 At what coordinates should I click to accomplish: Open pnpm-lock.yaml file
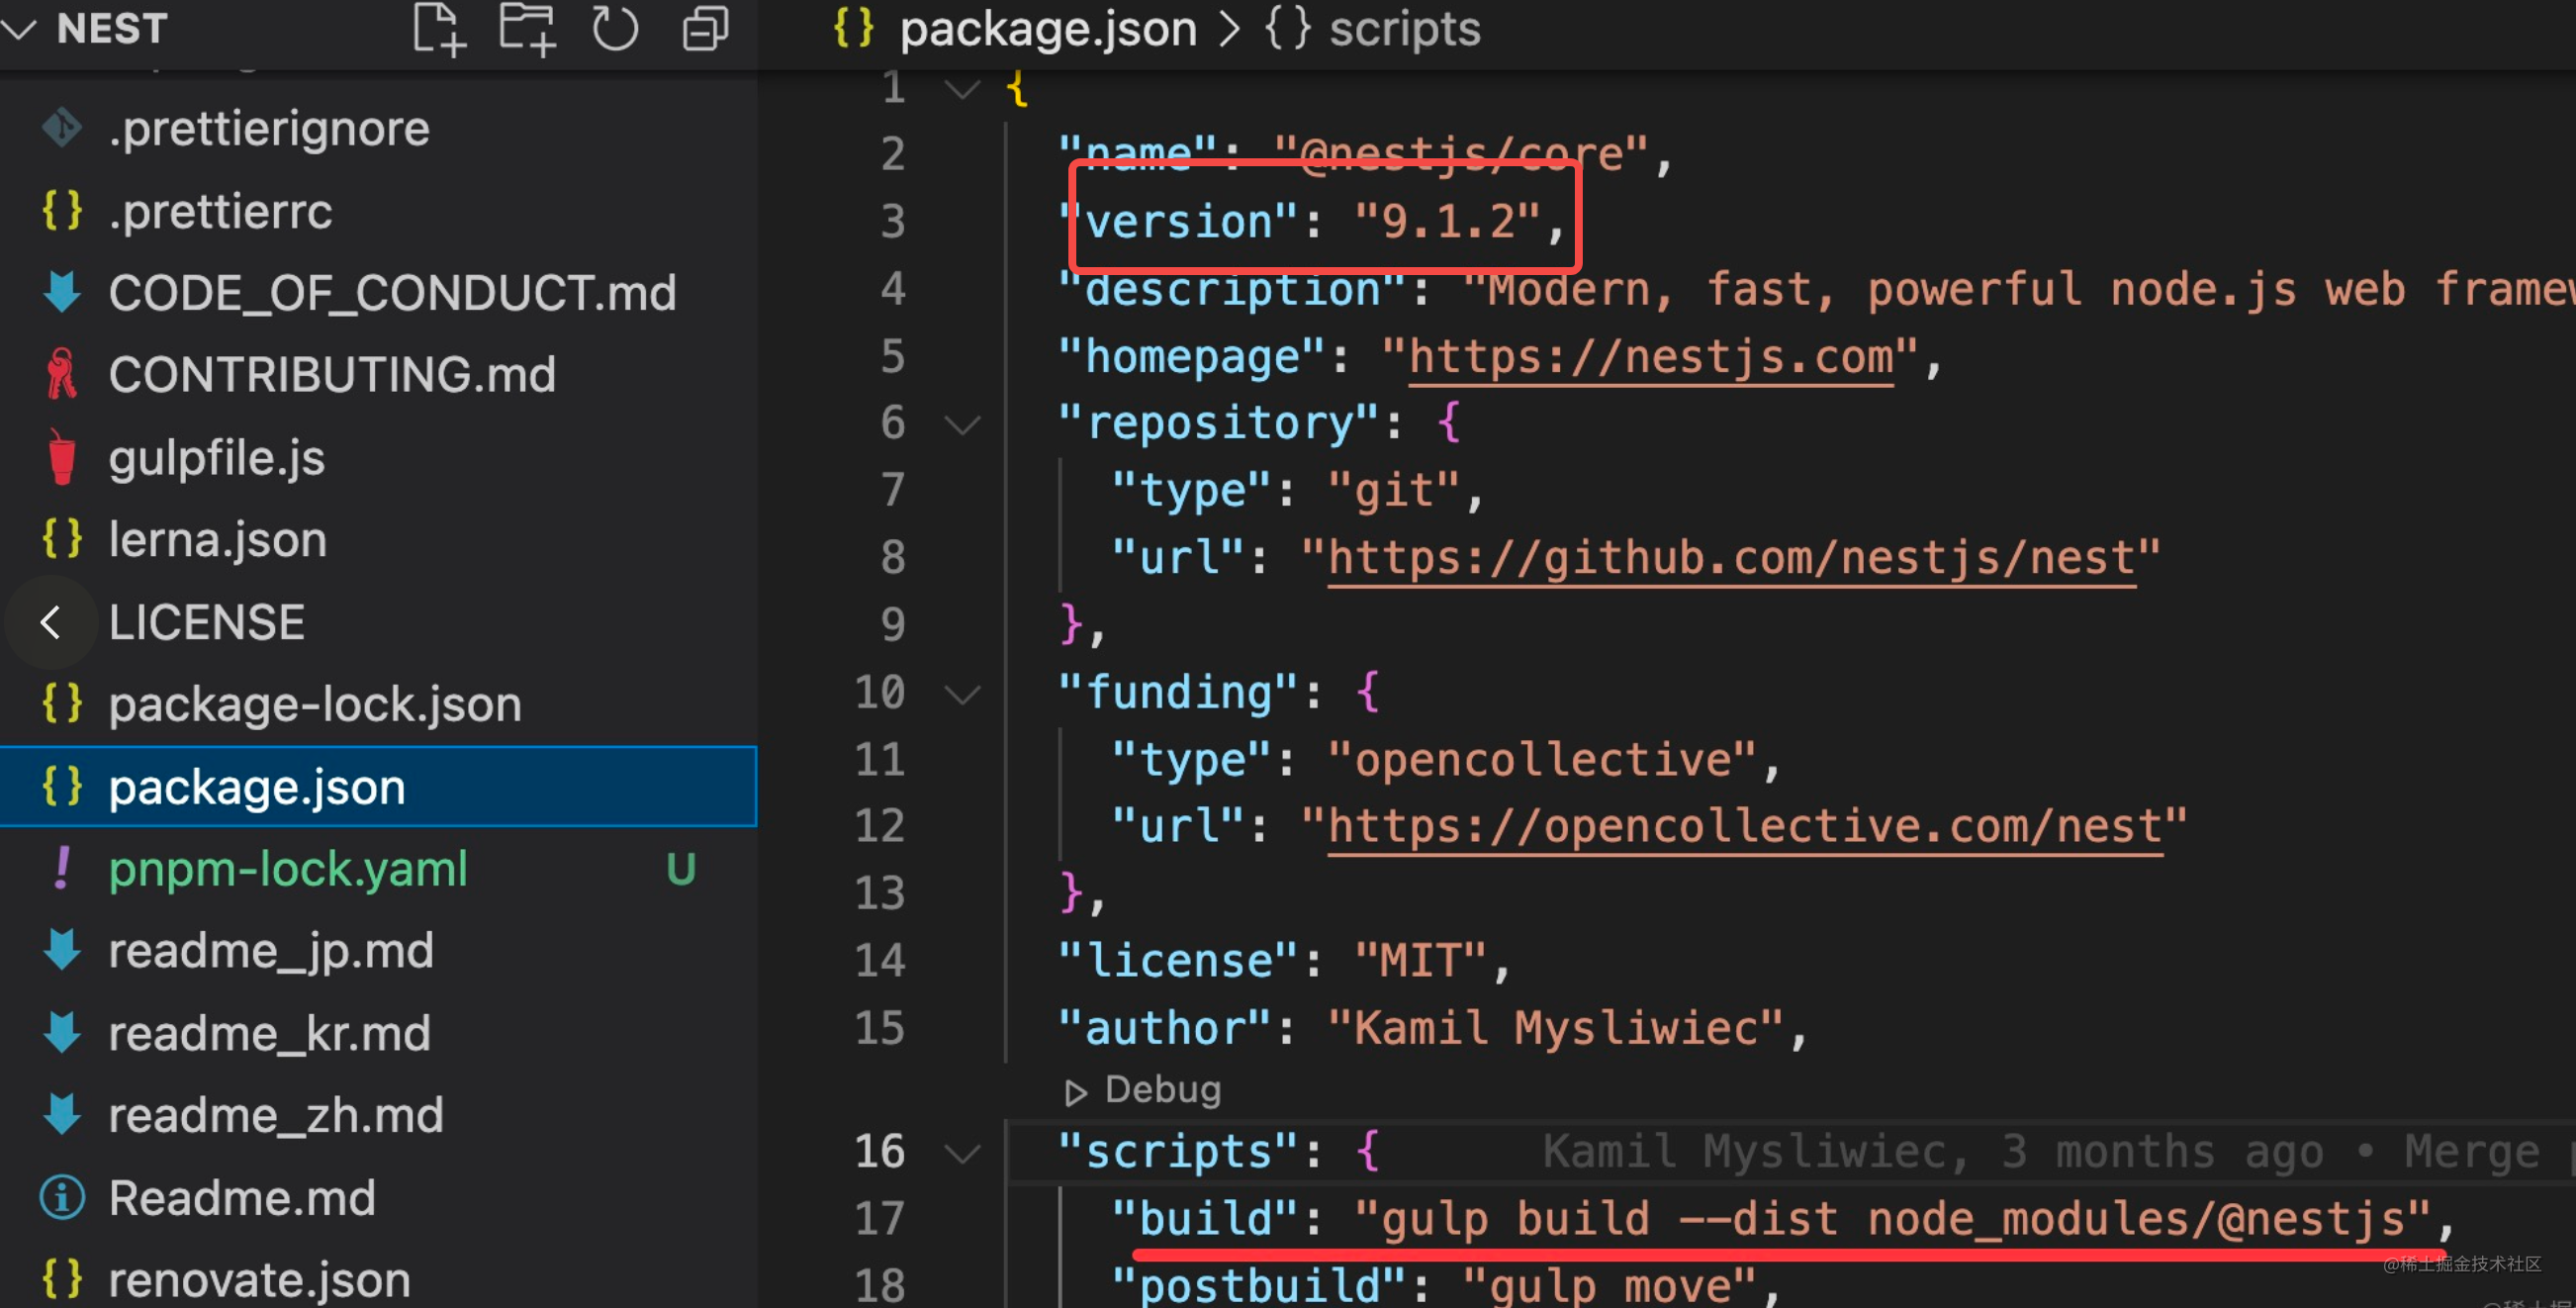378,869
